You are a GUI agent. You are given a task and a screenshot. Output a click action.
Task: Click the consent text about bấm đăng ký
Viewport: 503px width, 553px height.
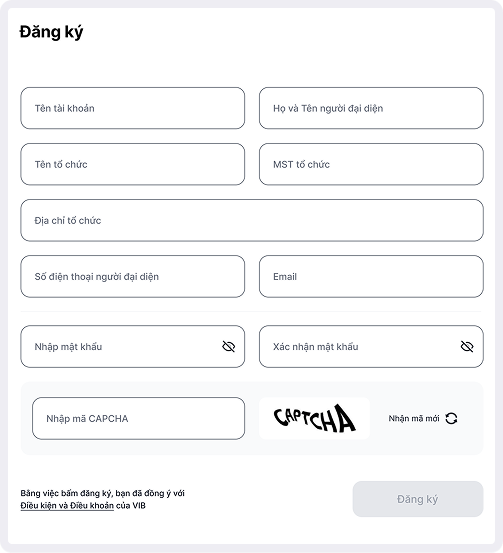pyautogui.click(x=102, y=493)
